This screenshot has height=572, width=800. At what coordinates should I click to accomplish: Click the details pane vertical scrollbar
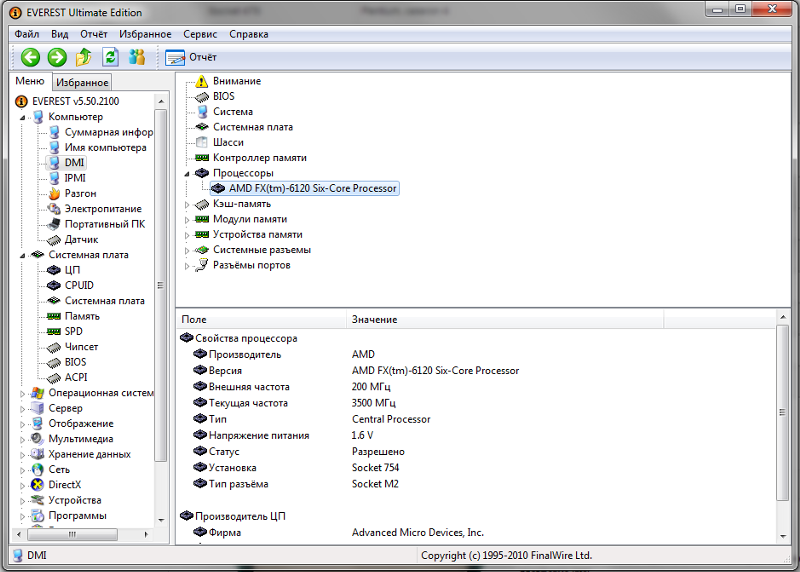[x=783, y=427]
